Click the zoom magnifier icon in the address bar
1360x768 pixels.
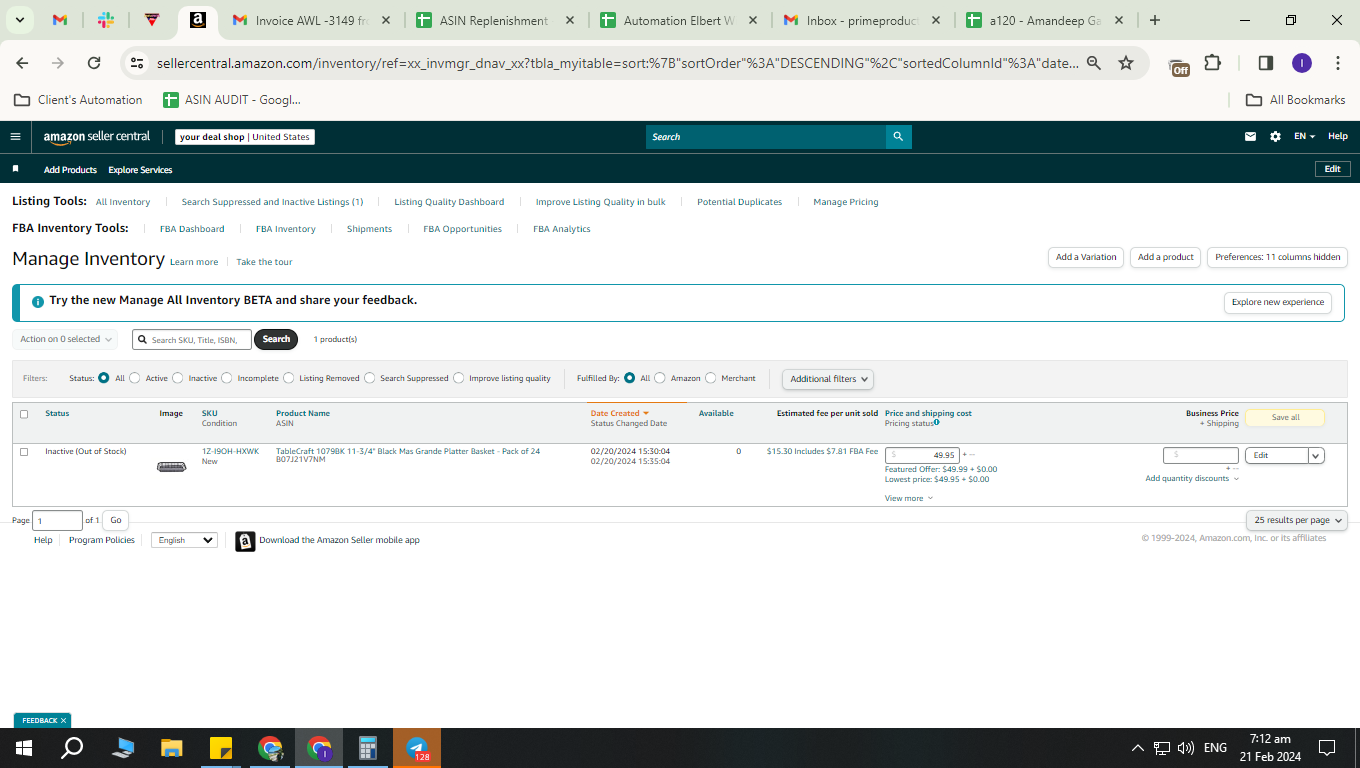click(x=1093, y=63)
